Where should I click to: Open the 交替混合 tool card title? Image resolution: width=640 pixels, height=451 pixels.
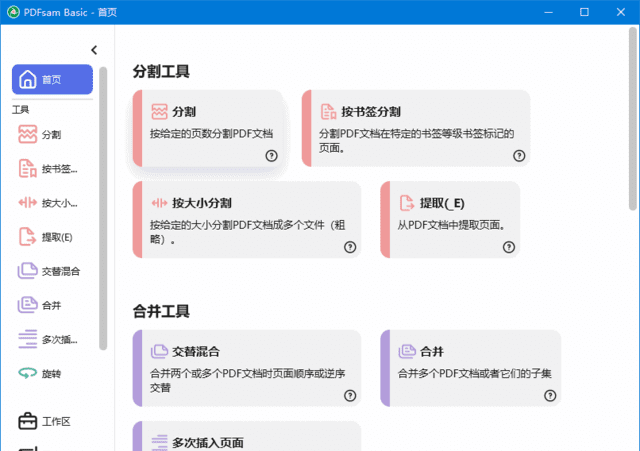tap(196, 351)
